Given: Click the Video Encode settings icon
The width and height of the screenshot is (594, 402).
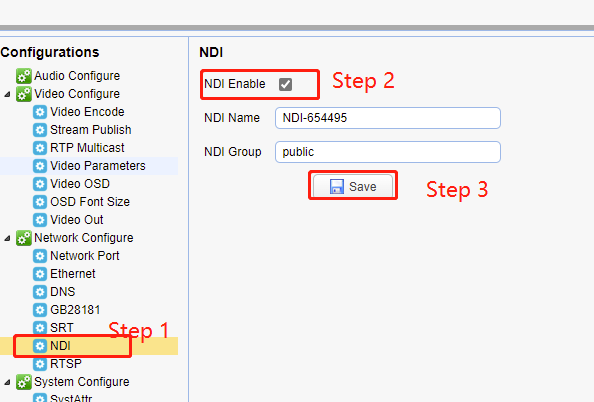Looking at the screenshot, I should [x=40, y=112].
